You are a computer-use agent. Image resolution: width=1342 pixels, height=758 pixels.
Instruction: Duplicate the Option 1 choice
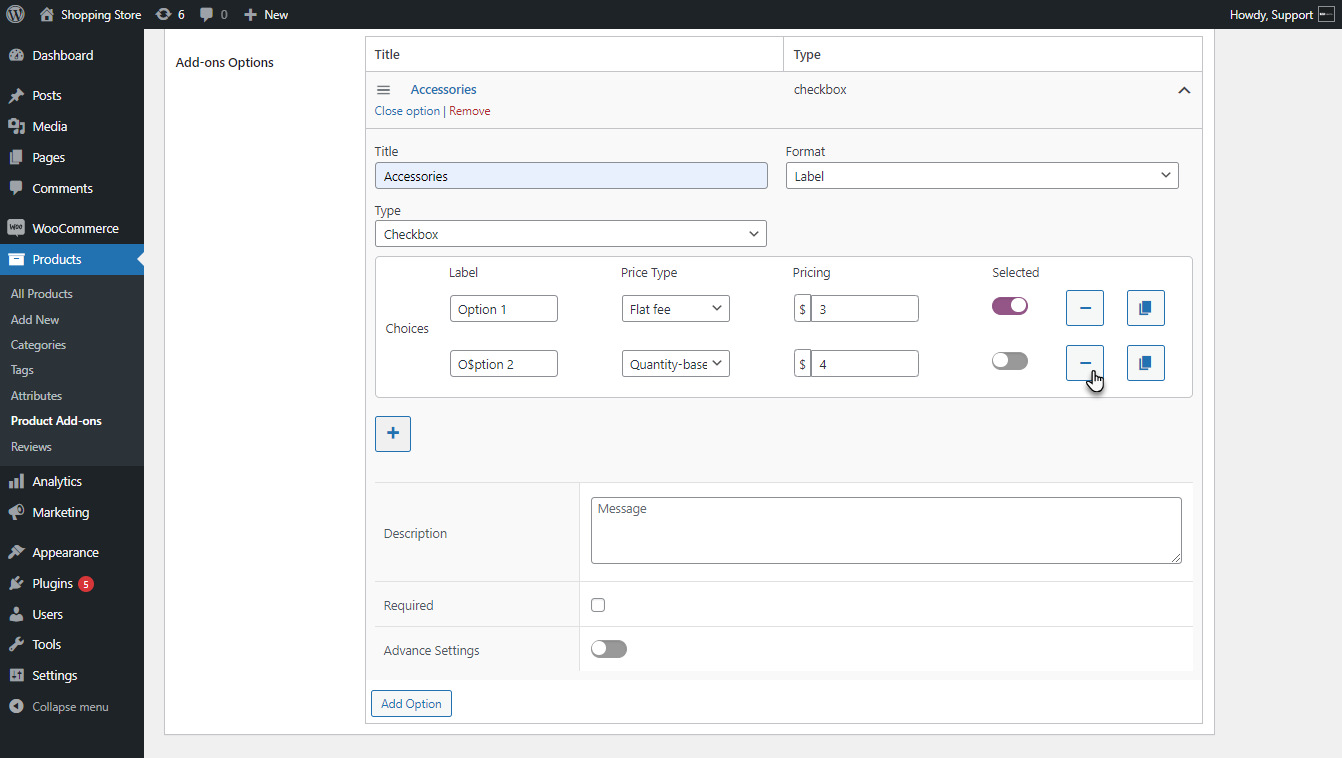1146,308
